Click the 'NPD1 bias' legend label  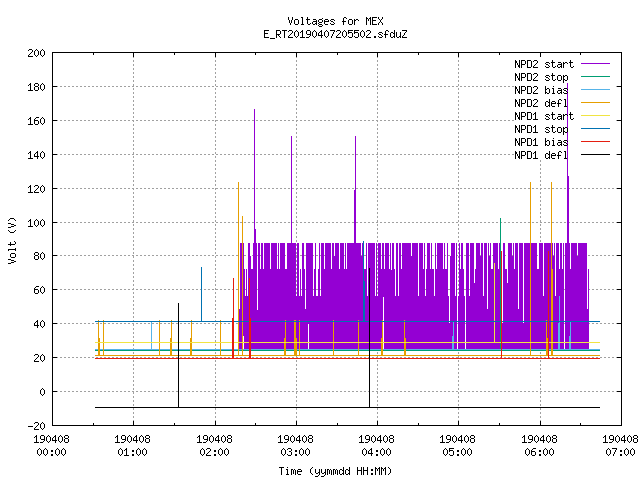(541, 142)
